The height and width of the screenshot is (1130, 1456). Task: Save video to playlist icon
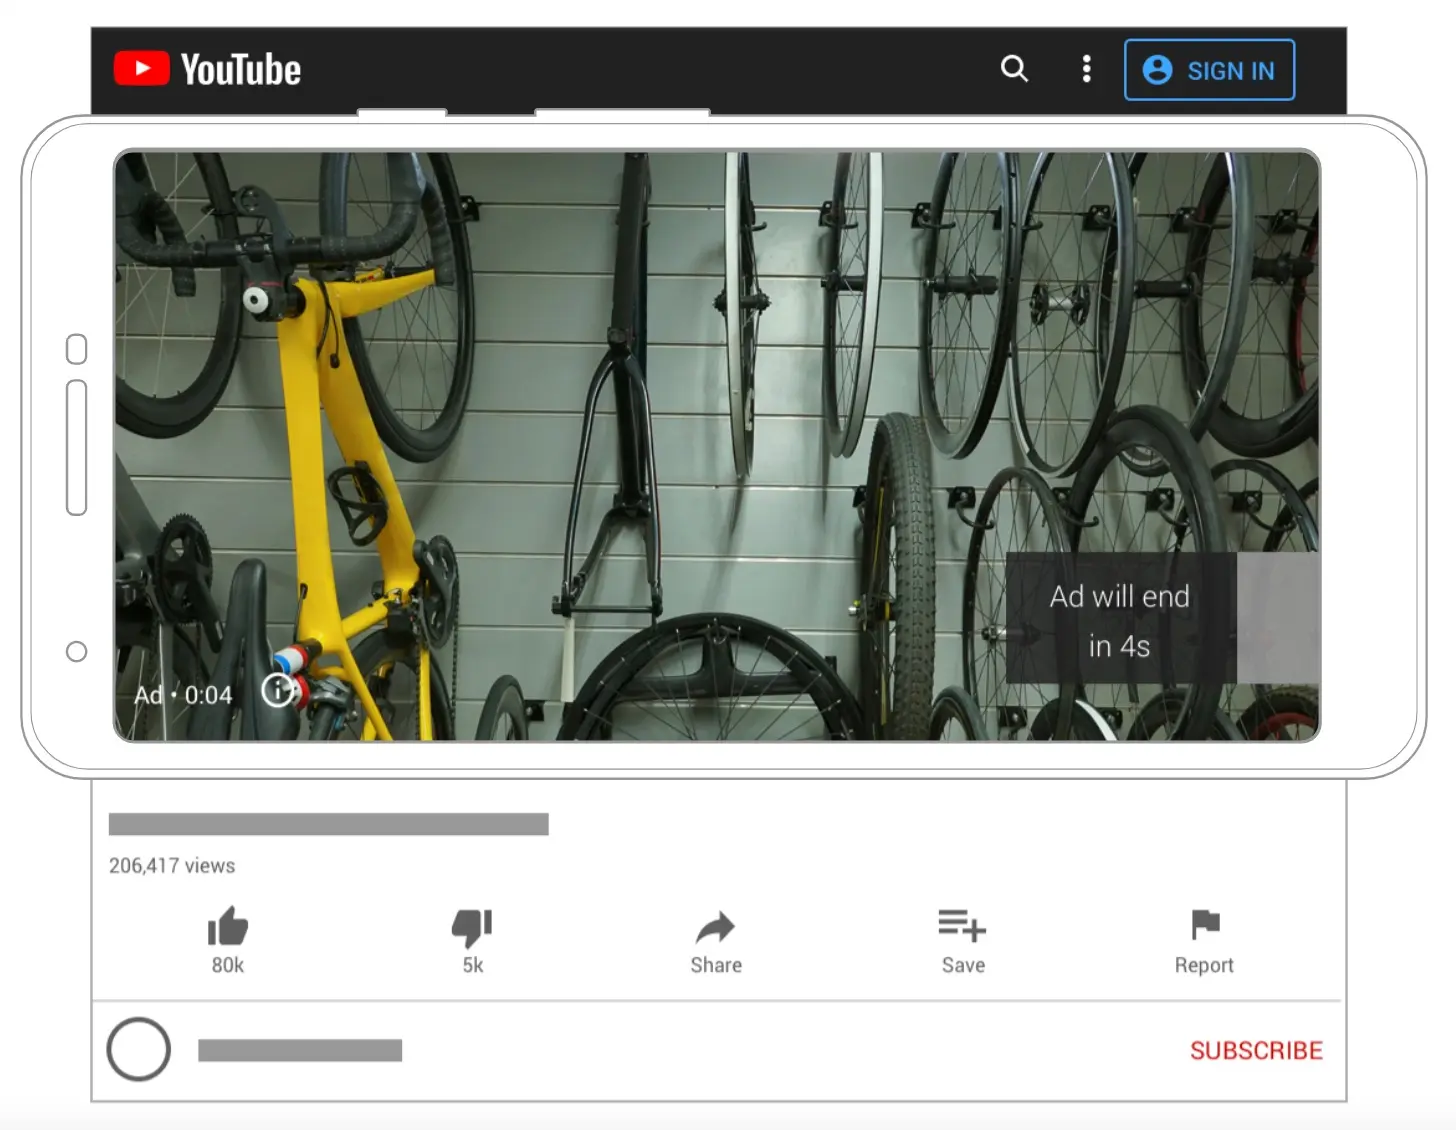tap(962, 926)
